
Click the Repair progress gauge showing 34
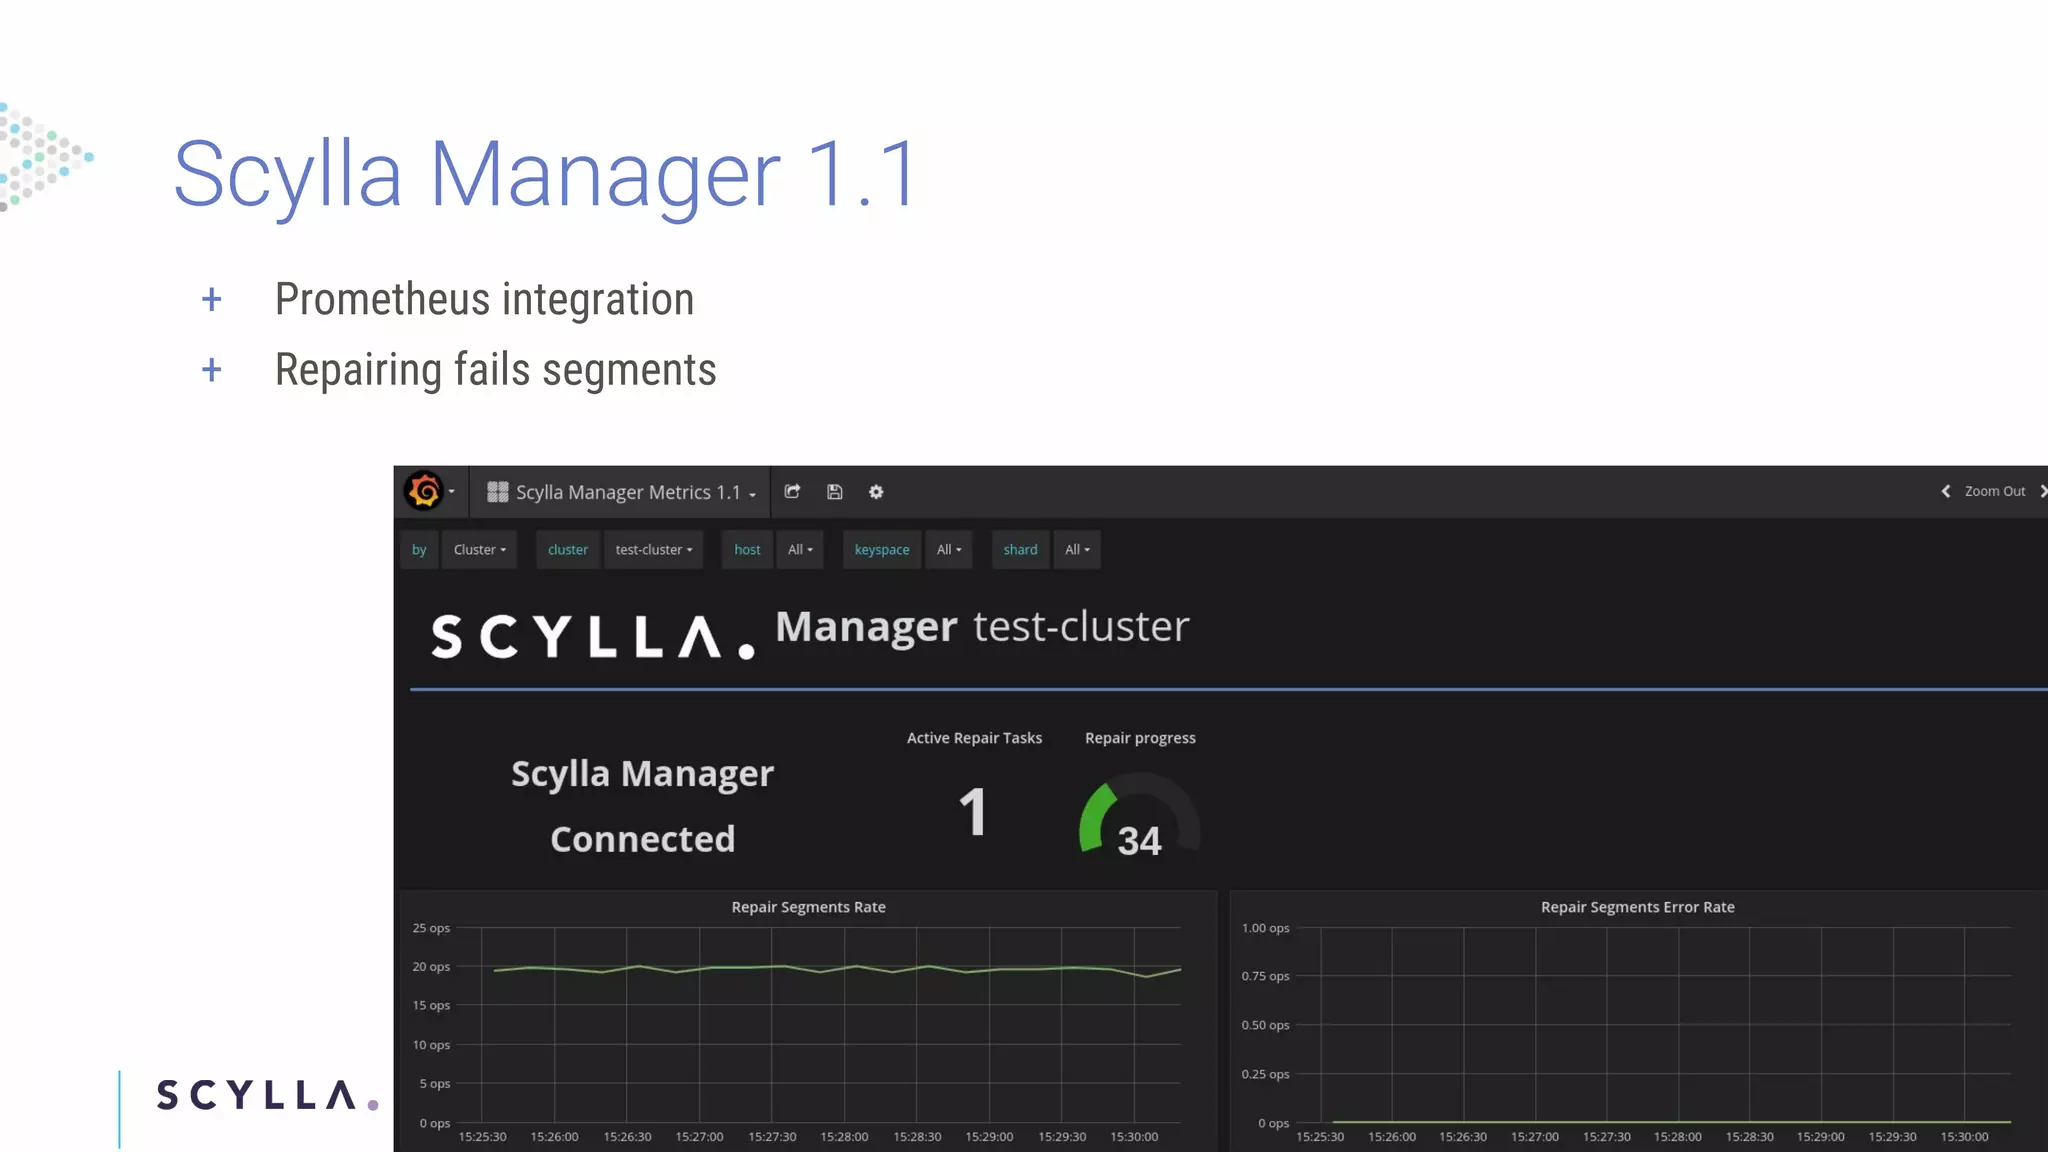coord(1139,816)
